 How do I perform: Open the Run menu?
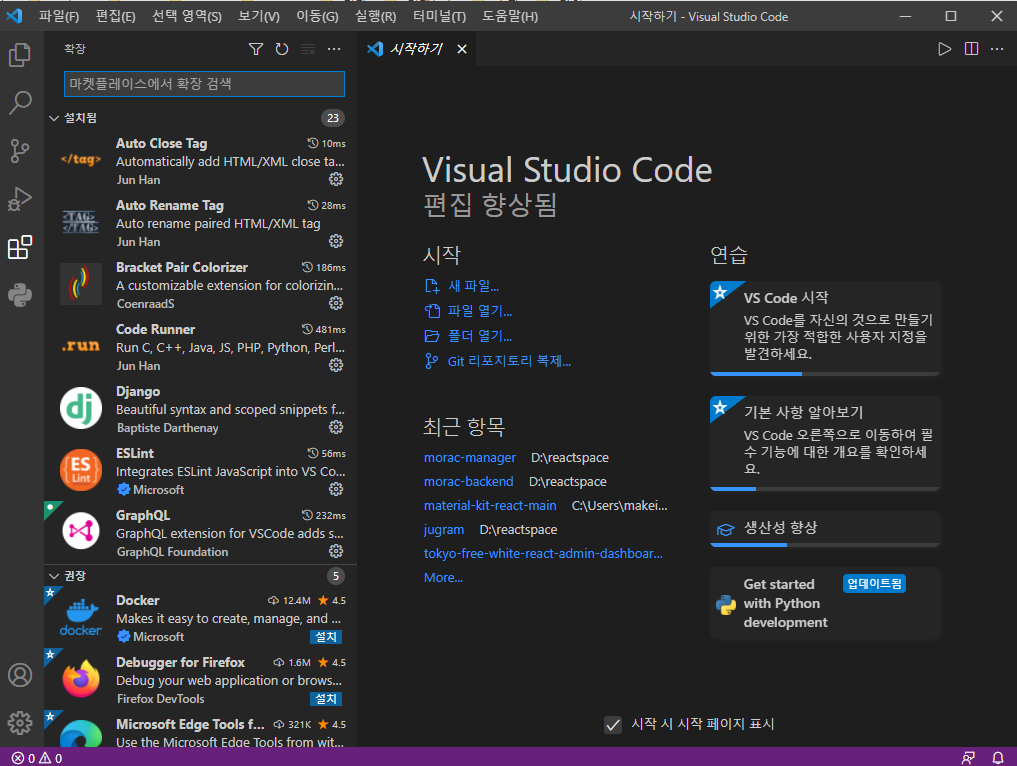(x=376, y=16)
